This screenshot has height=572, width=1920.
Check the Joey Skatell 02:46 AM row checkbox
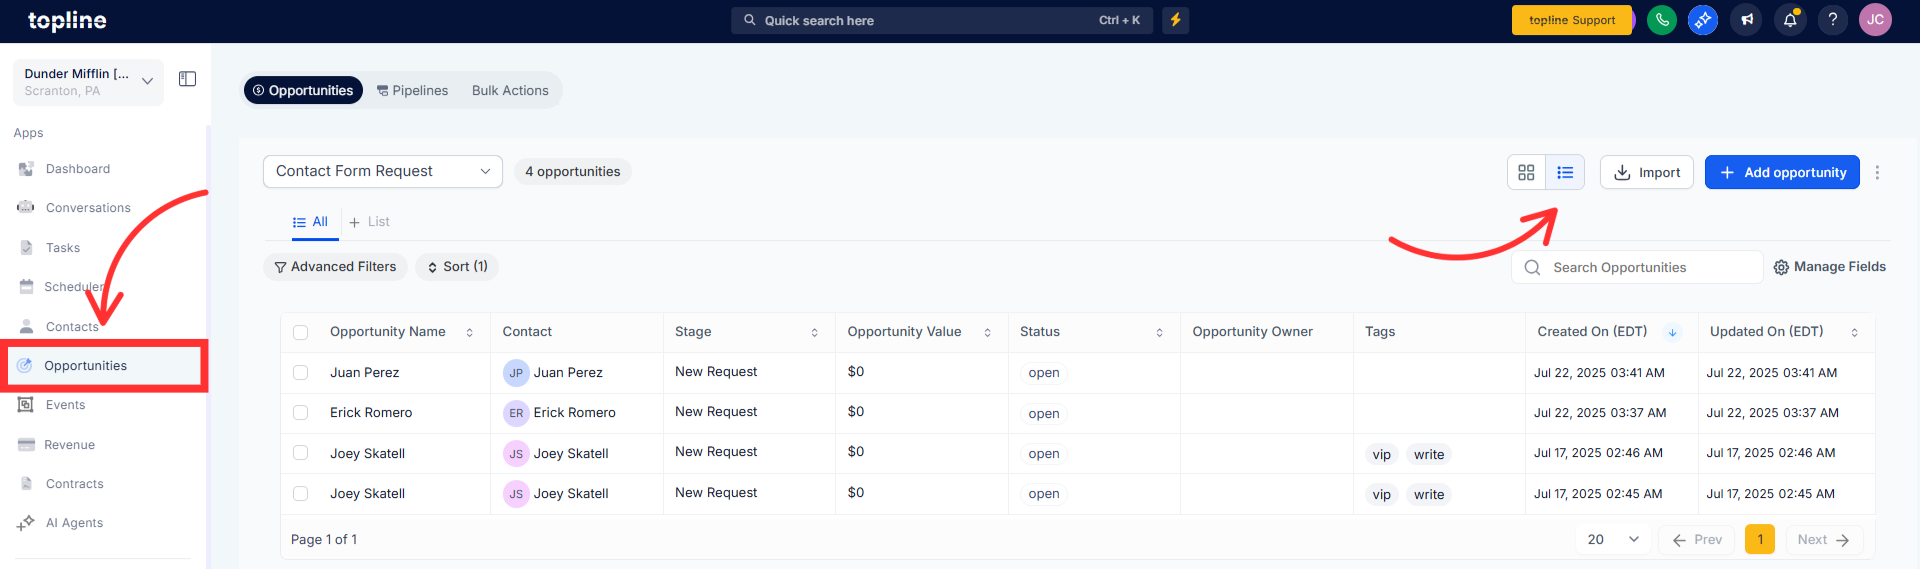point(300,453)
